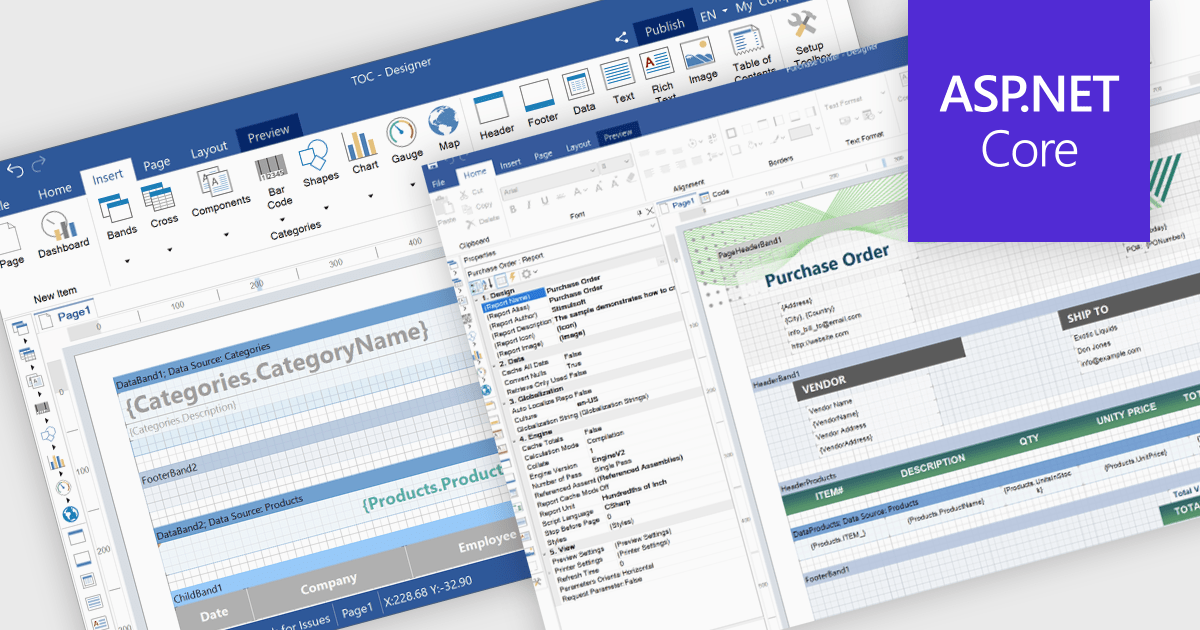
Task: Select Home tab in Purchase Order Designer
Action: click(474, 173)
